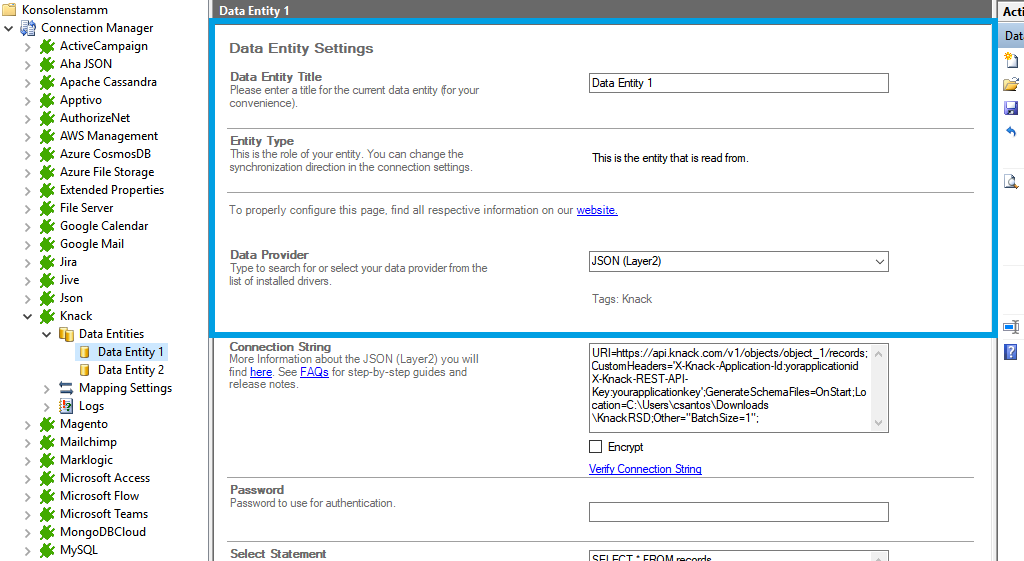1024x561 pixels.
Task: Click the Mapping Settings arrows icon
Action: [66, 388]
